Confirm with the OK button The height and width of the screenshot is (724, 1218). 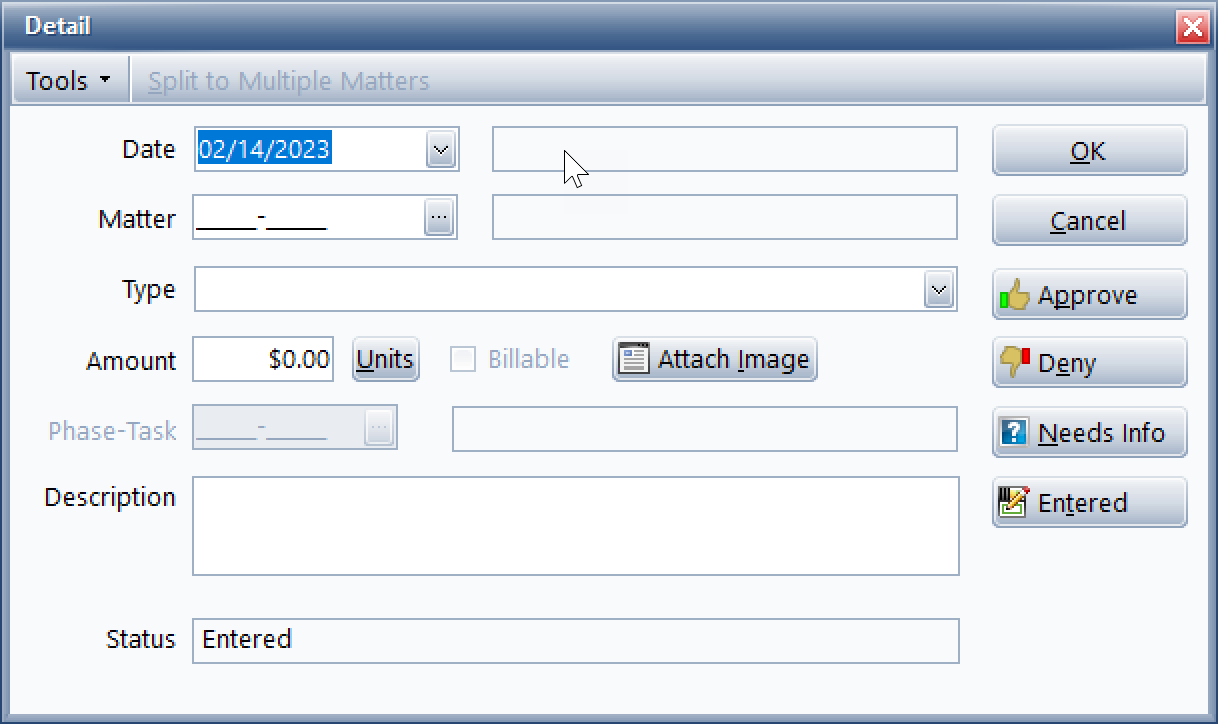tap(1089, 150)
